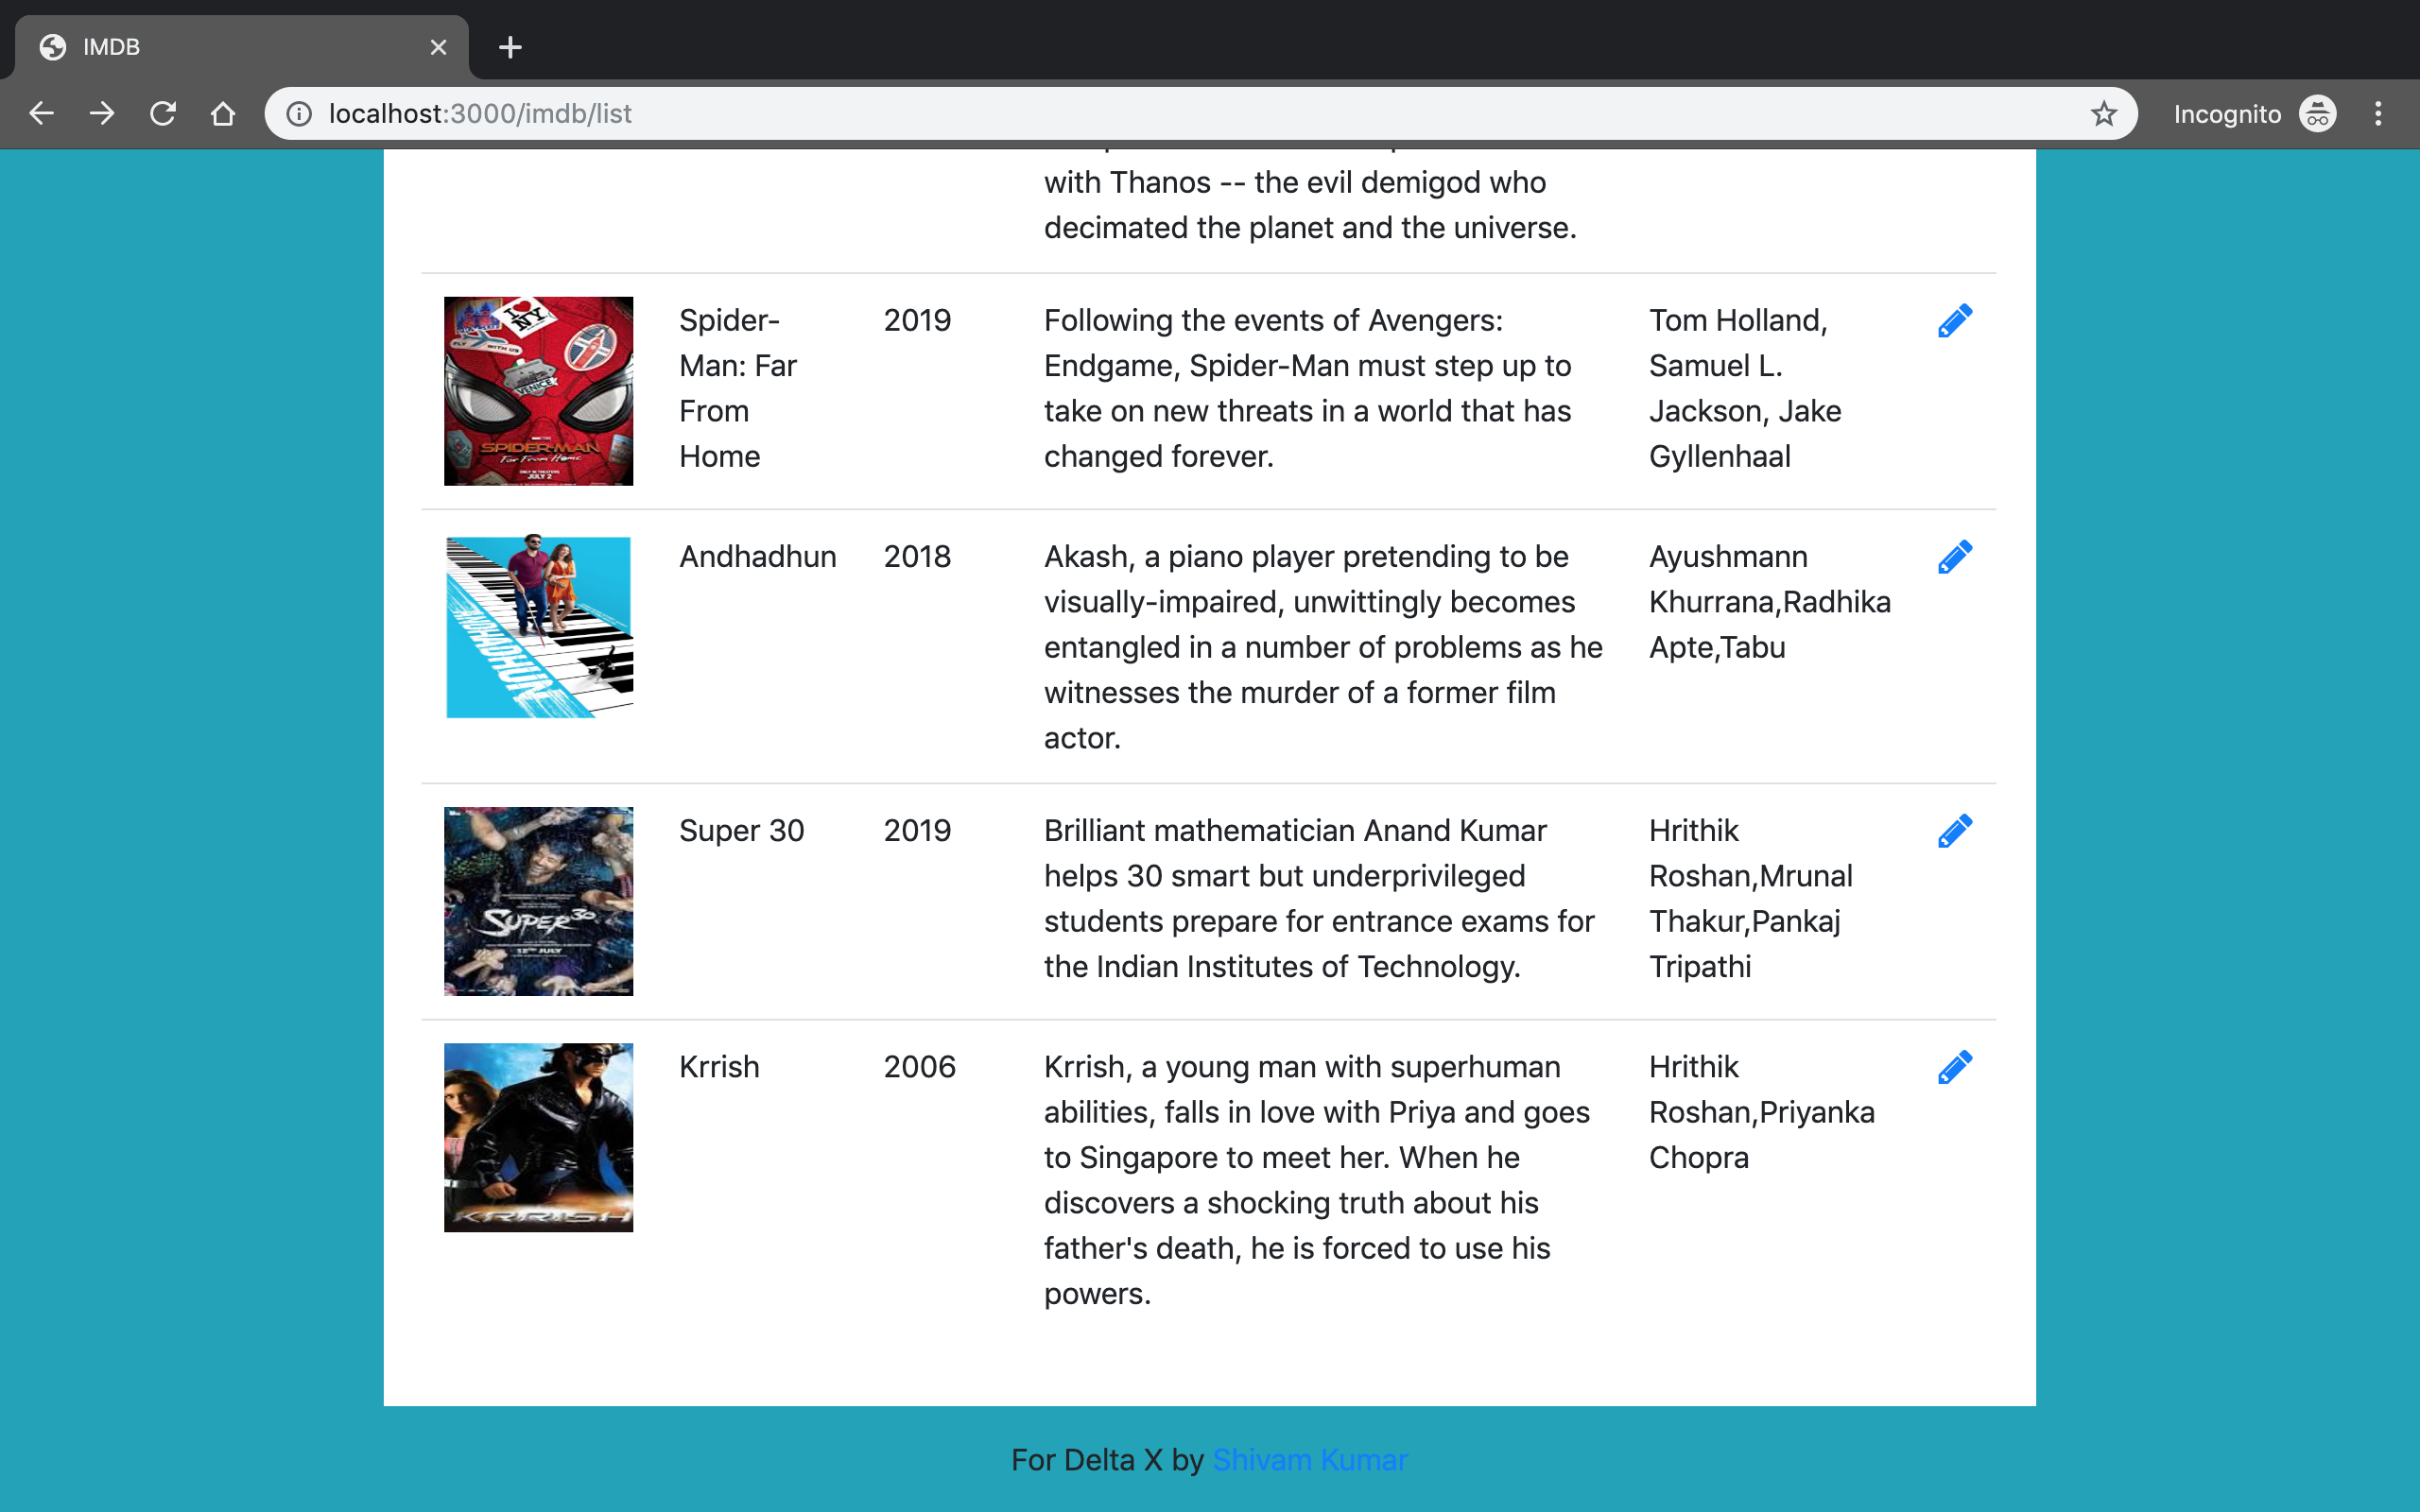Click the incognito mask icon
Screen dimensions: 2420x1512
coord(2318,113)
